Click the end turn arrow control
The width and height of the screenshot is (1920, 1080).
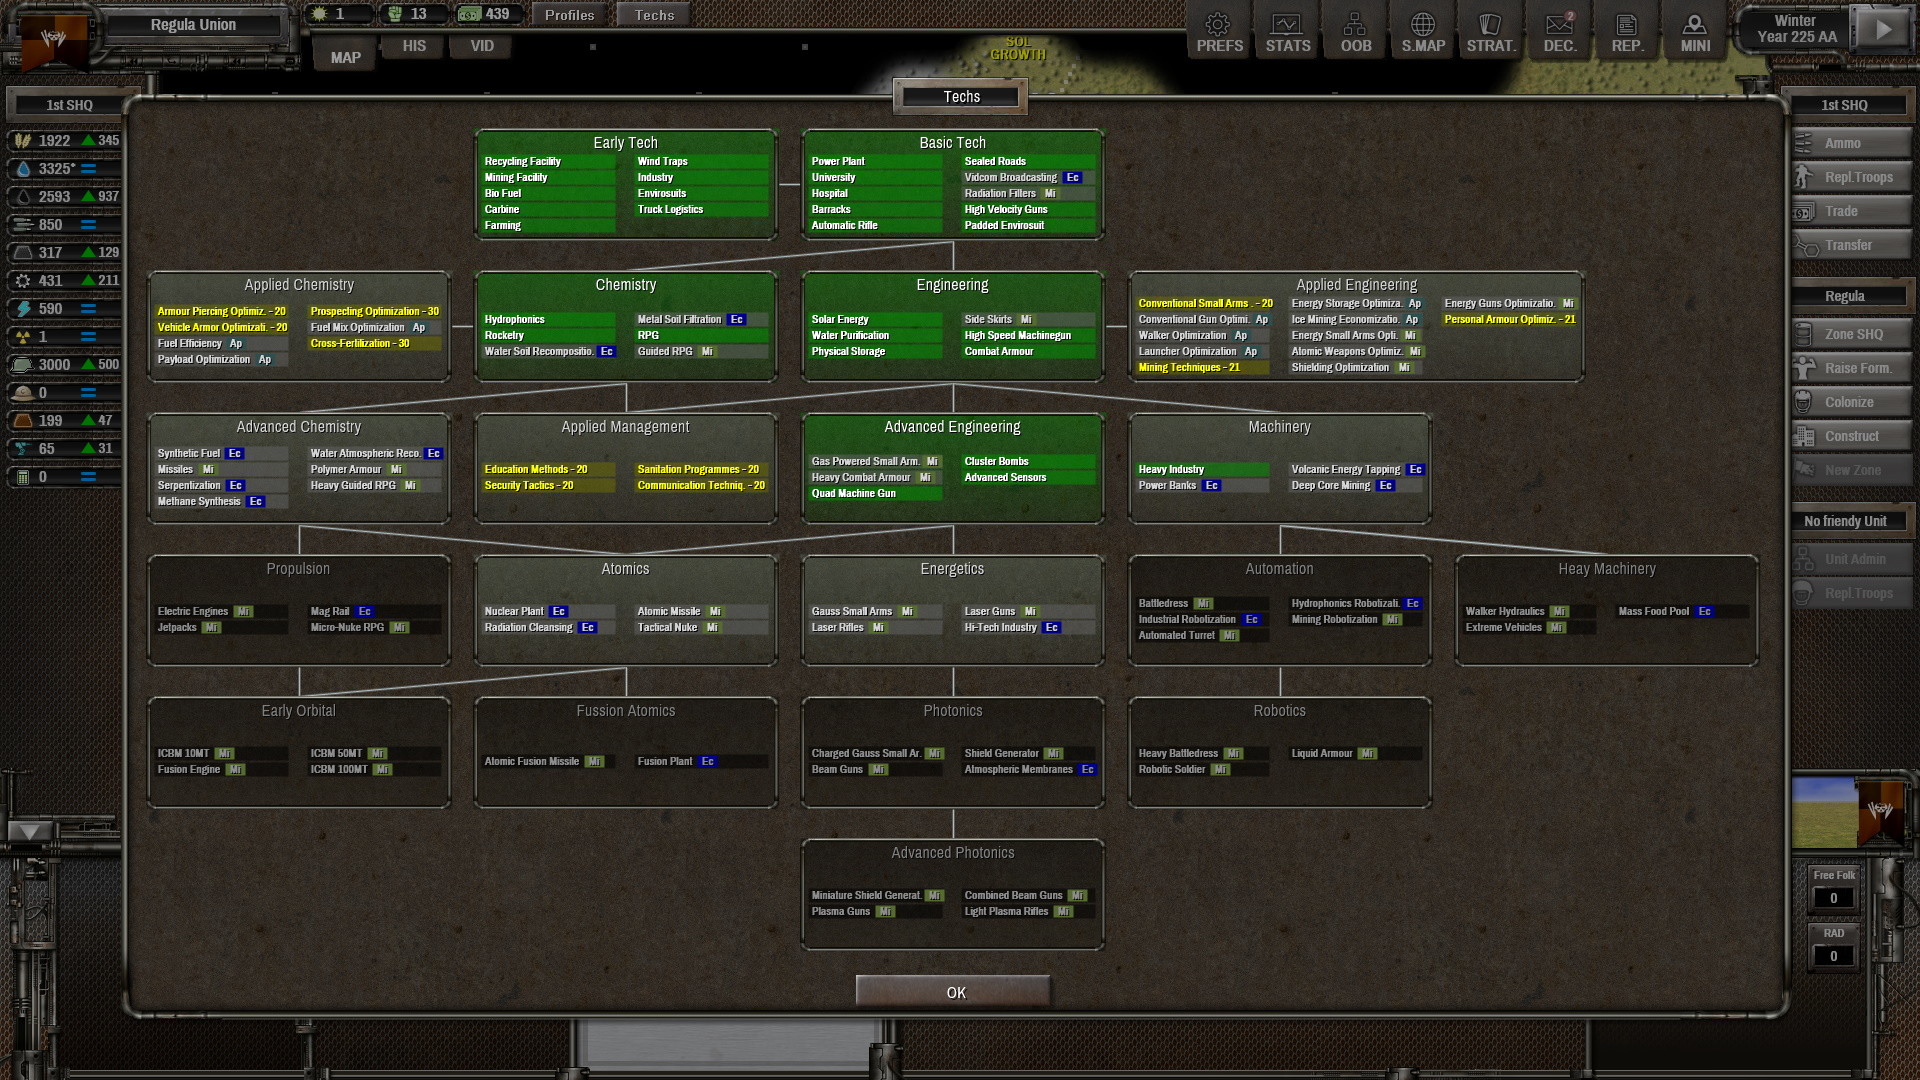pyautogui.click(x=1882, y=29)
